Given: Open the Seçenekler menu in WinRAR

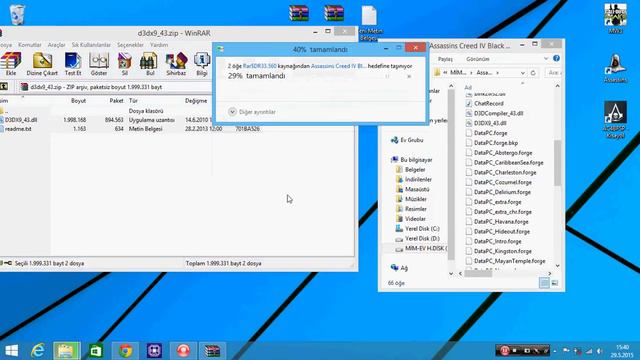Looking at the screenshot, I should pyautogui.click(x=130, y=44).
